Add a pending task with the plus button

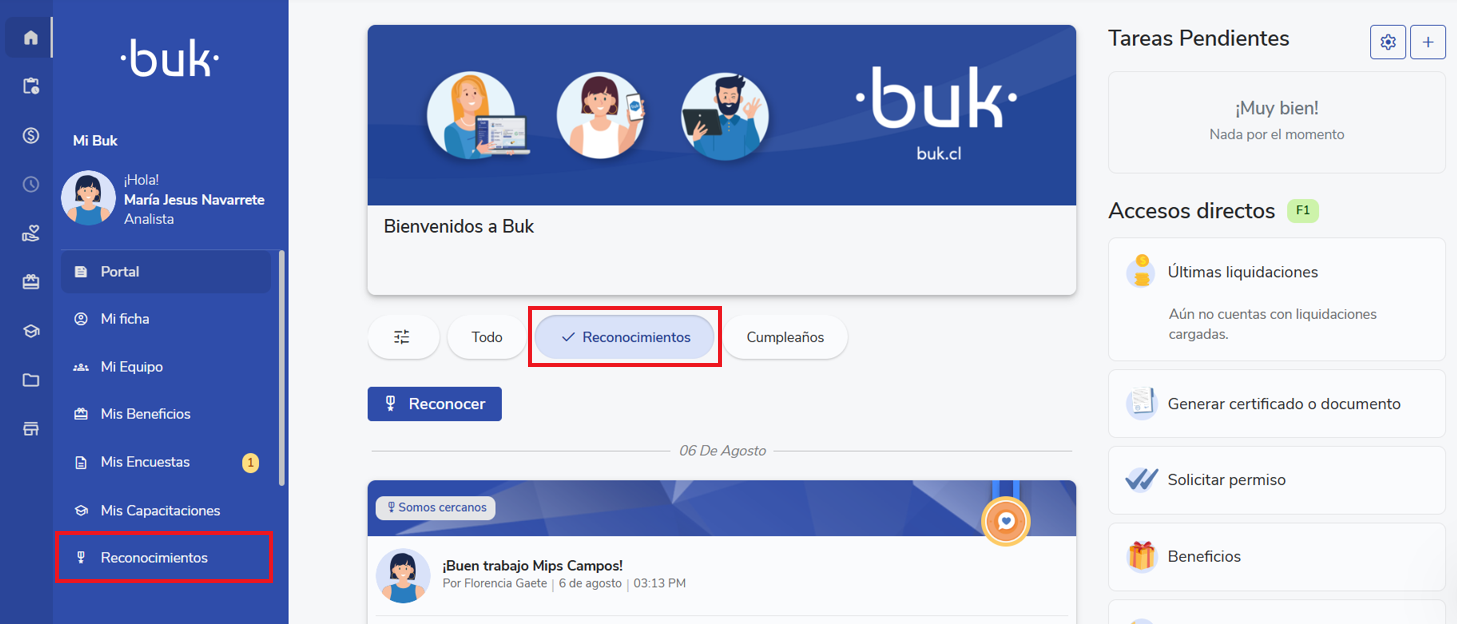click(1428, 42)
